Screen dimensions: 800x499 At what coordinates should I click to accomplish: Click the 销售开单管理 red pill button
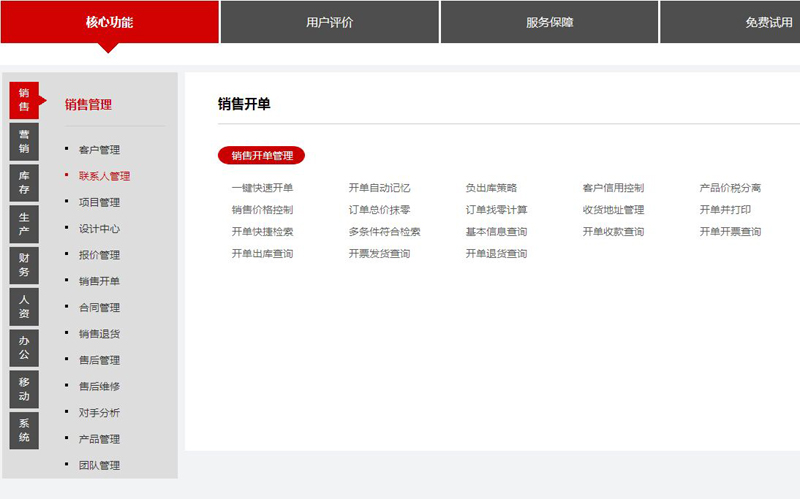[261, 155]
